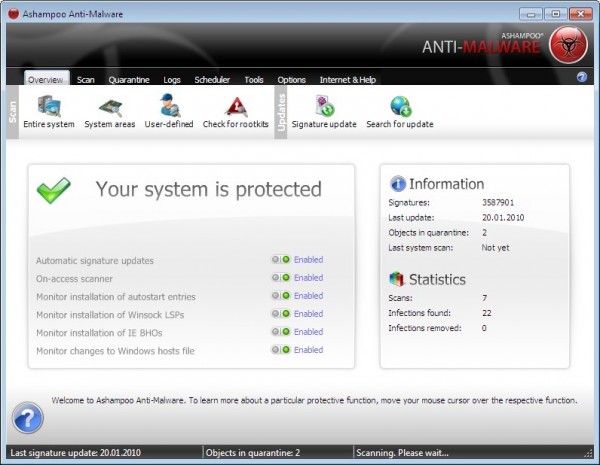Viewport: 600px width, 465px height.
Task: Click the Statistics books icon
Action: 397,279
